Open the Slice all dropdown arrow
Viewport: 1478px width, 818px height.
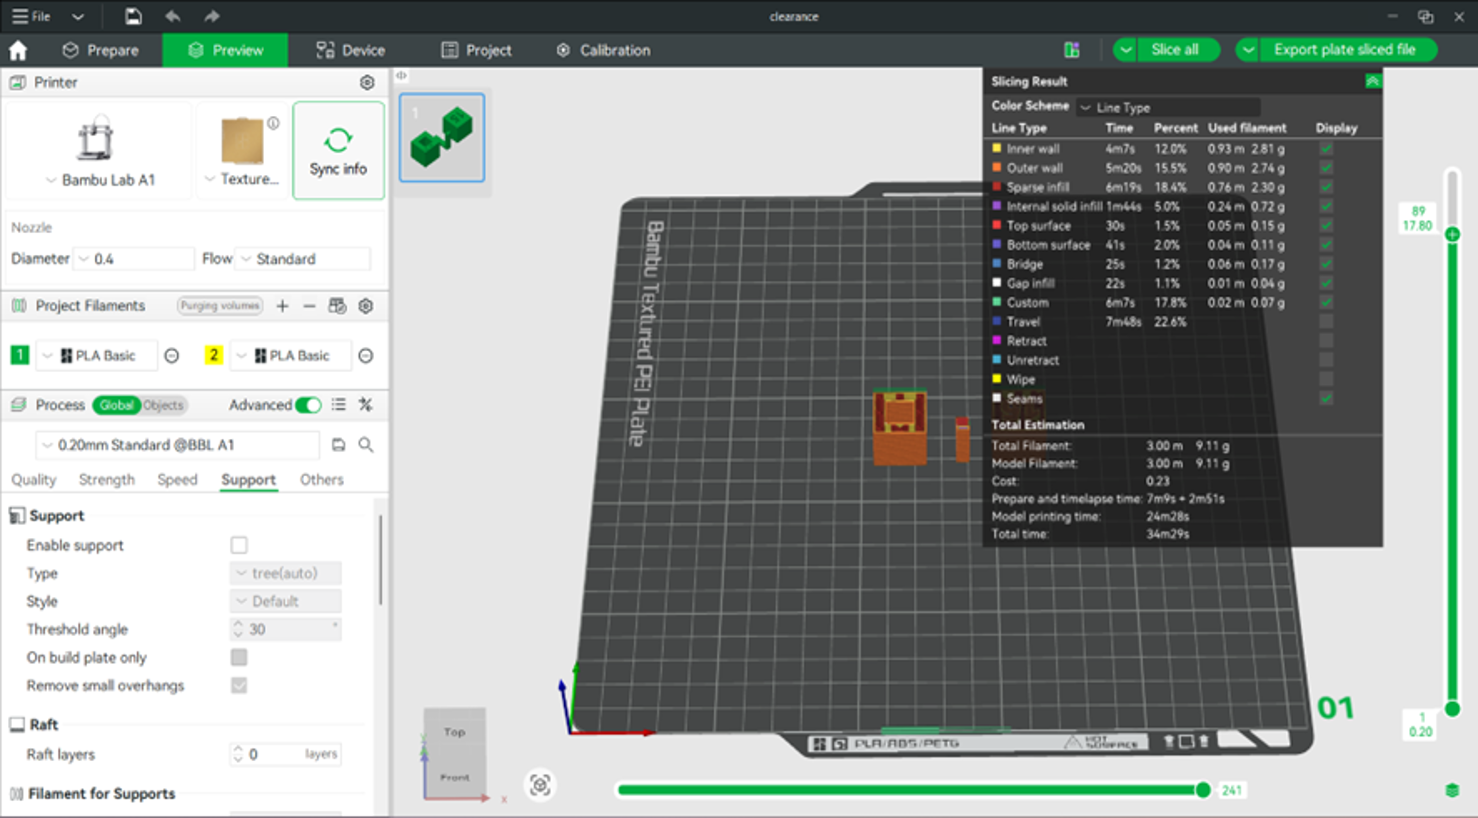(1126, 50)
